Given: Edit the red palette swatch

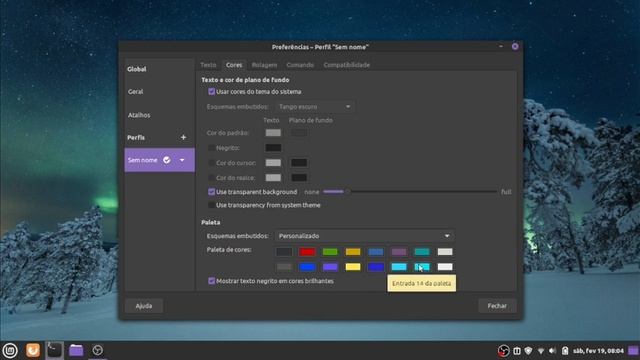Looking at the screenshot, I should pos(307,252).
